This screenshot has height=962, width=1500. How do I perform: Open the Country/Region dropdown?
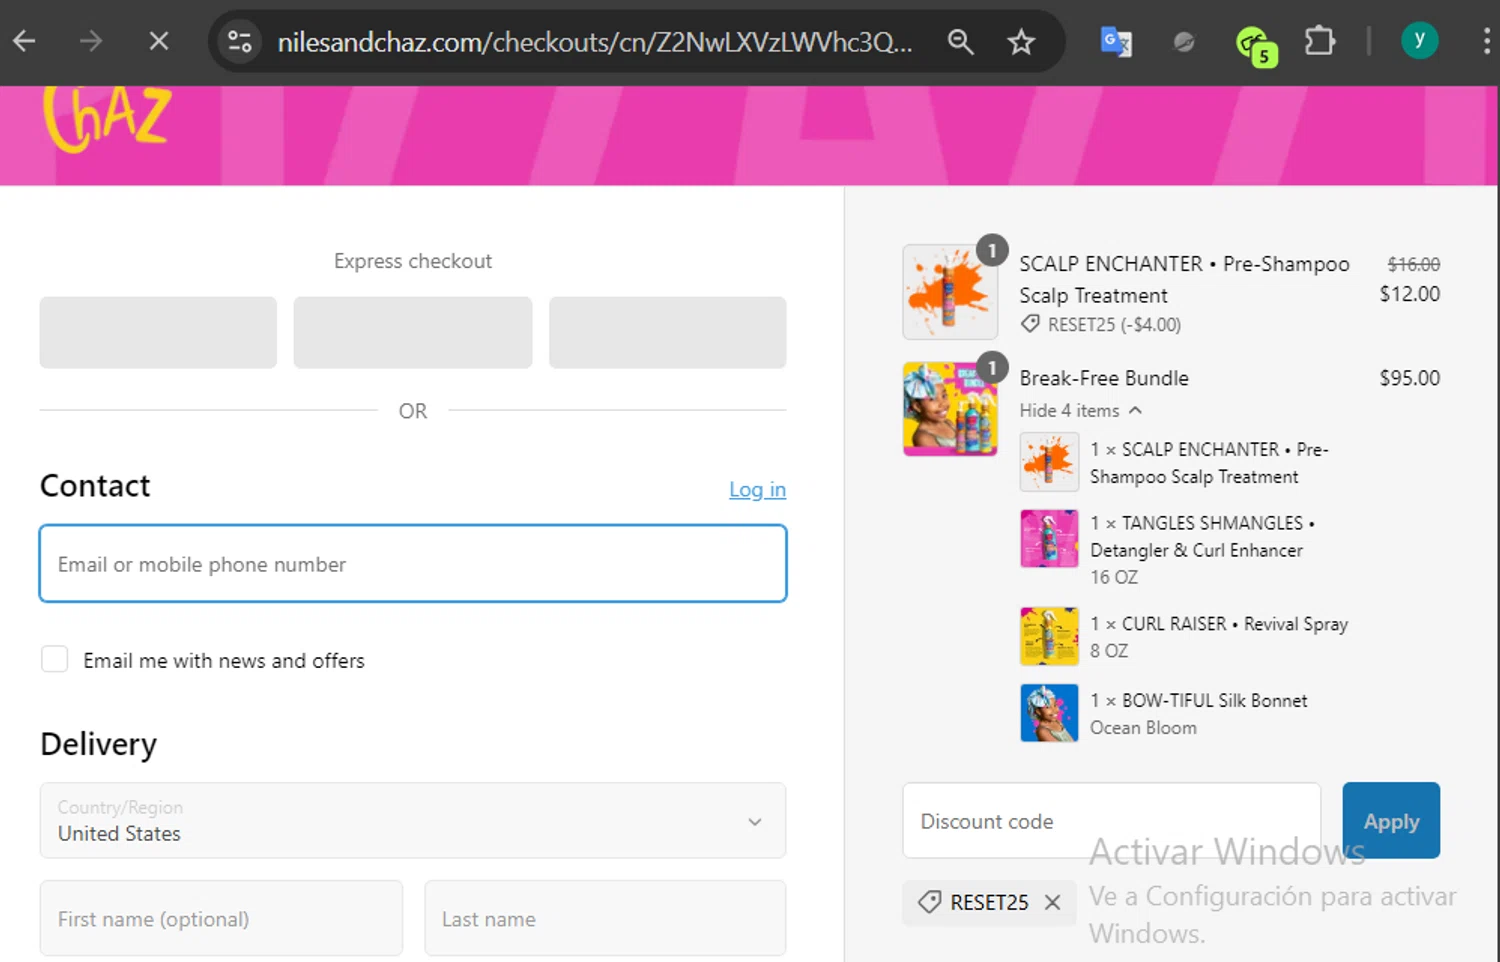(413, 820)
